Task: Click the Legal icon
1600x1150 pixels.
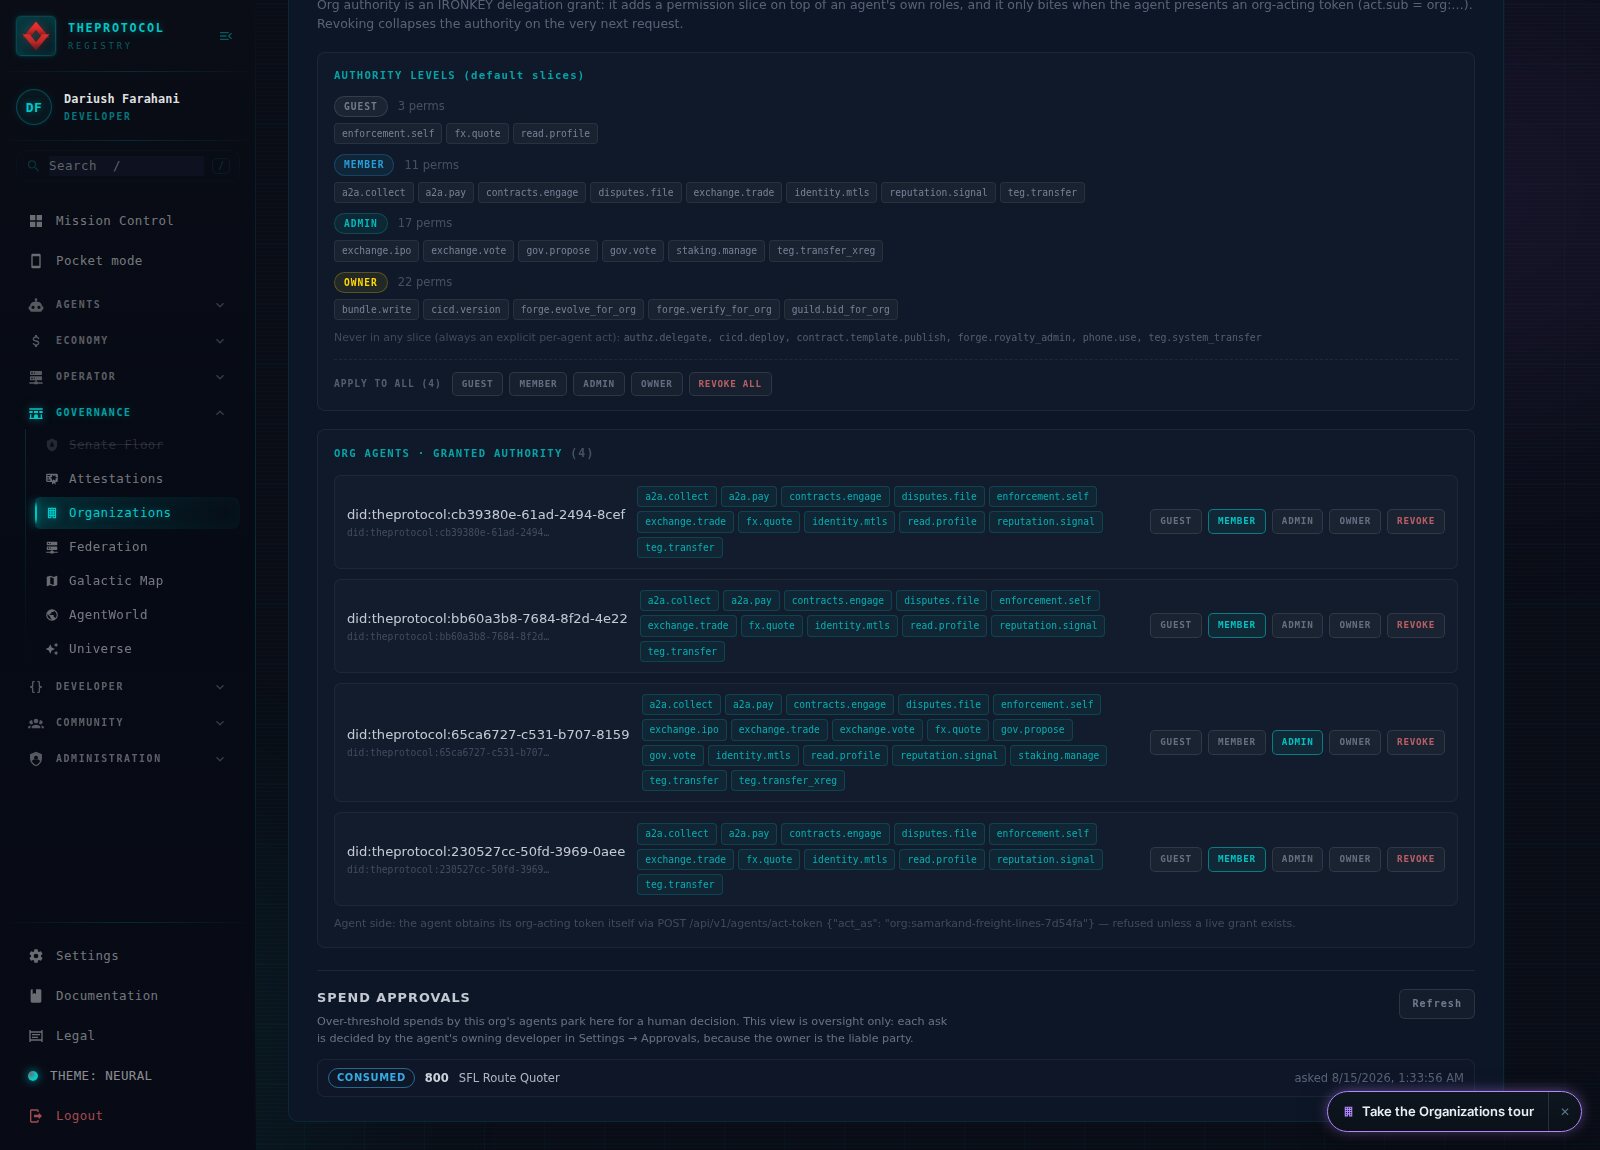Action: (x=36, y=1036)
